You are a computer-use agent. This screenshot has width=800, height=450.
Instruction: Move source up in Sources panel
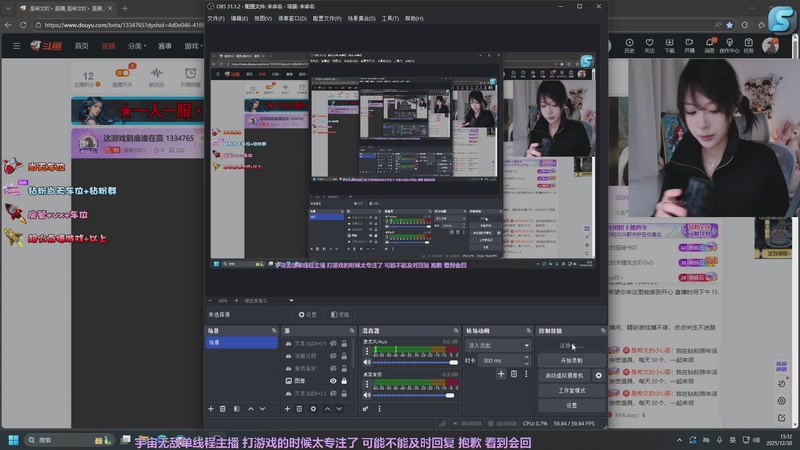327,409
